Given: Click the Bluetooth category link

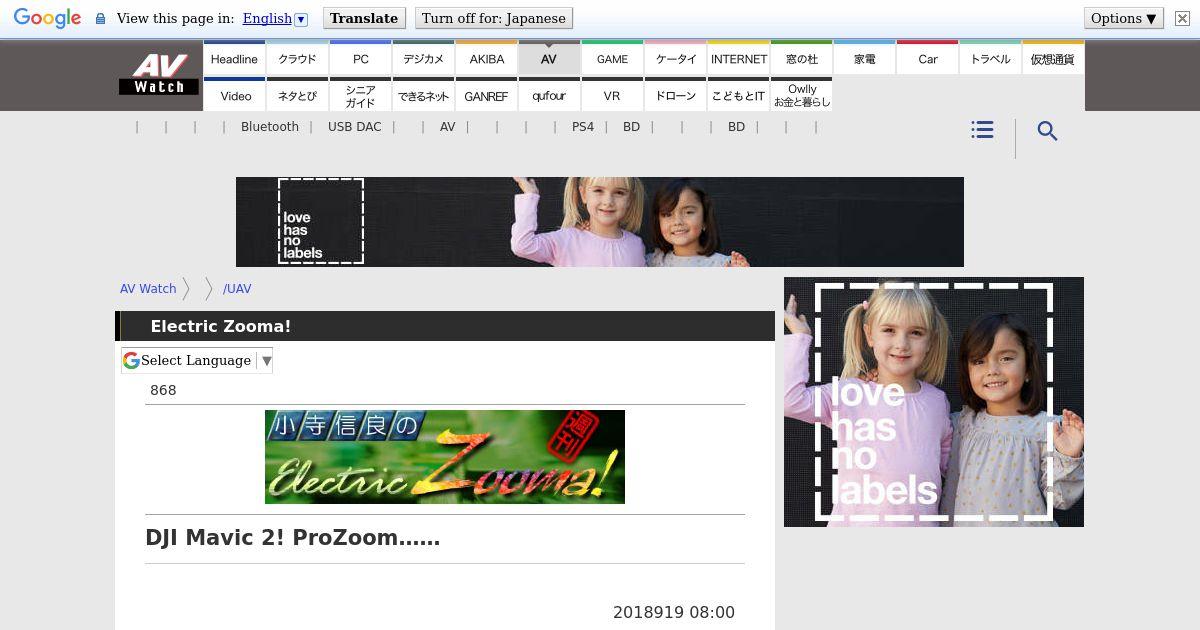Looking at the screenshot, I should 270,127.
